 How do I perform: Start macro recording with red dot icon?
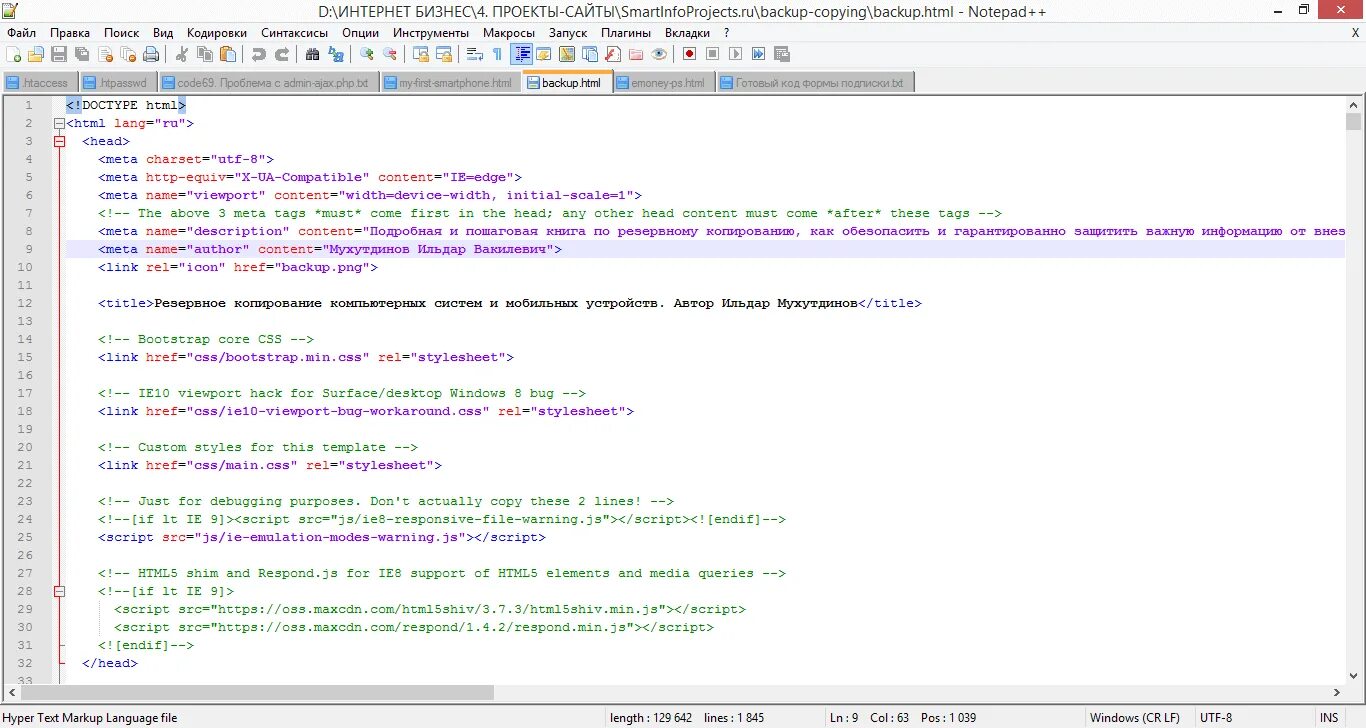click(689, 54)
